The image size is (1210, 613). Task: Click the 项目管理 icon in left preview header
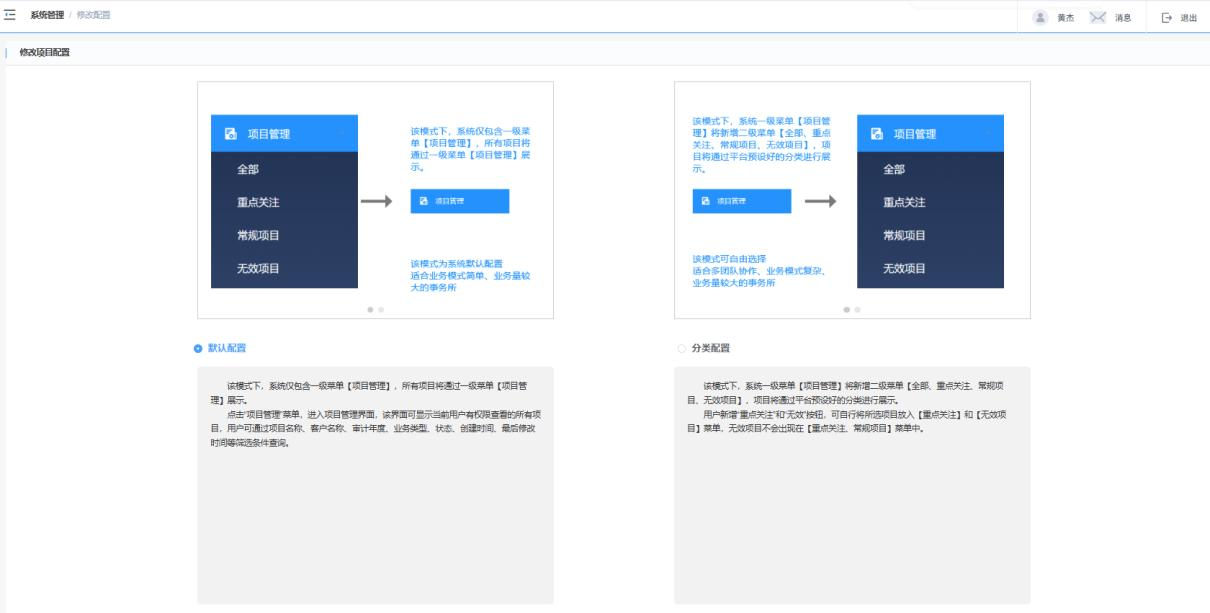coord(231,134)
